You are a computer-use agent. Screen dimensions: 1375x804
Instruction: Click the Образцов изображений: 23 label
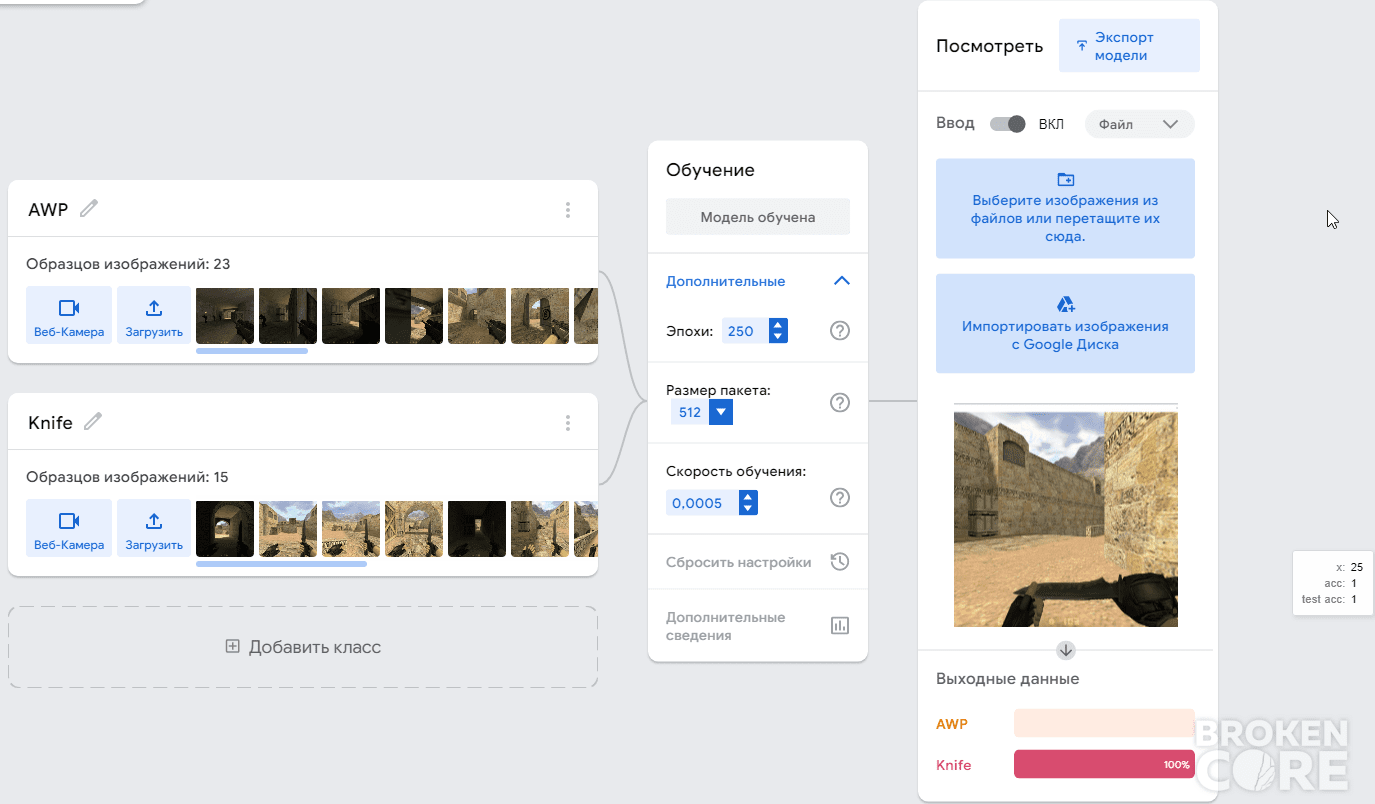click(x=128, y=264)
